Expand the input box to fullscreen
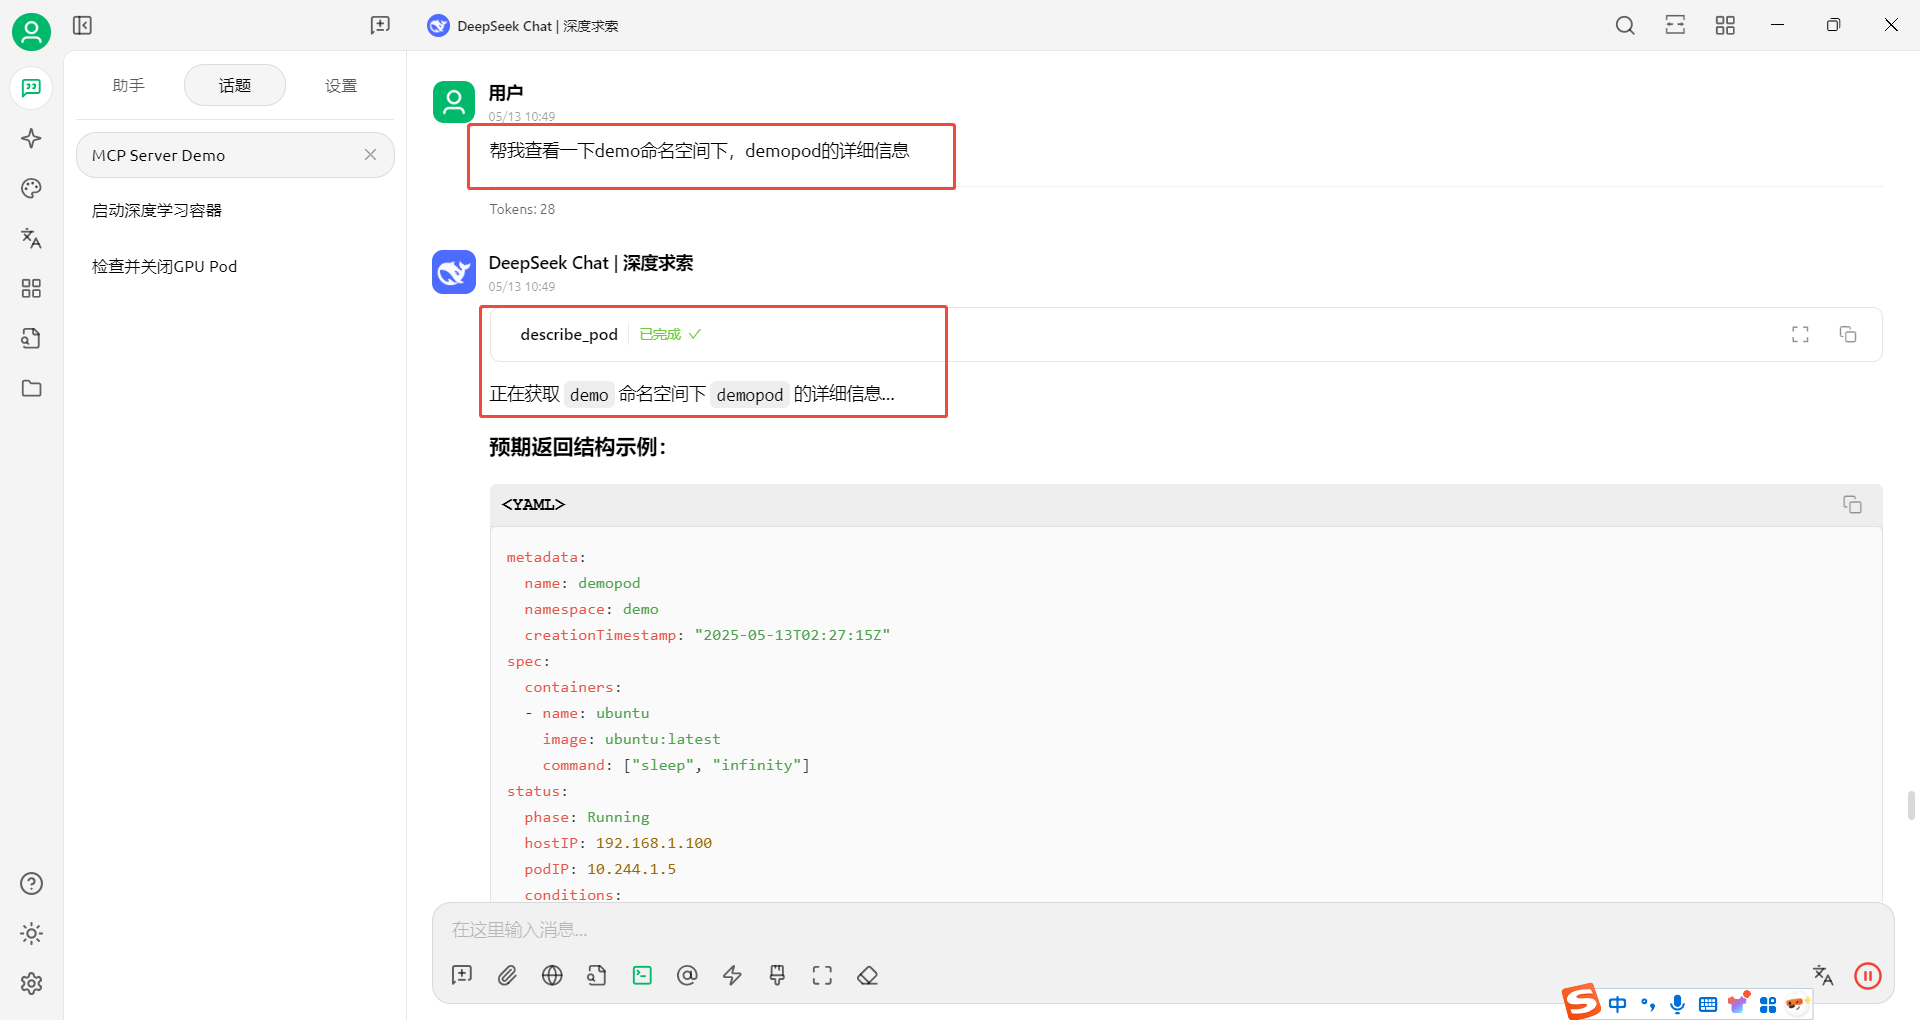 point(822,976)
